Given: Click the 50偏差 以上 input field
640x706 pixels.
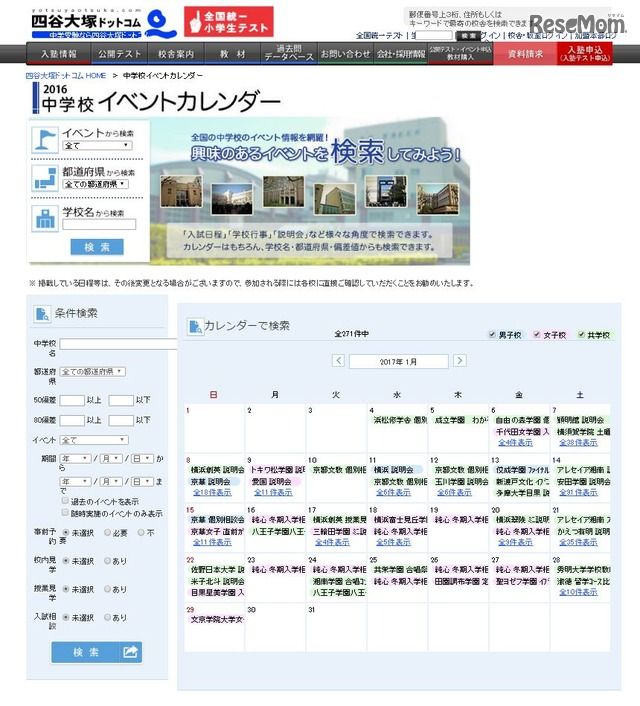Looking at the screenshot, I should pos(72,400).
